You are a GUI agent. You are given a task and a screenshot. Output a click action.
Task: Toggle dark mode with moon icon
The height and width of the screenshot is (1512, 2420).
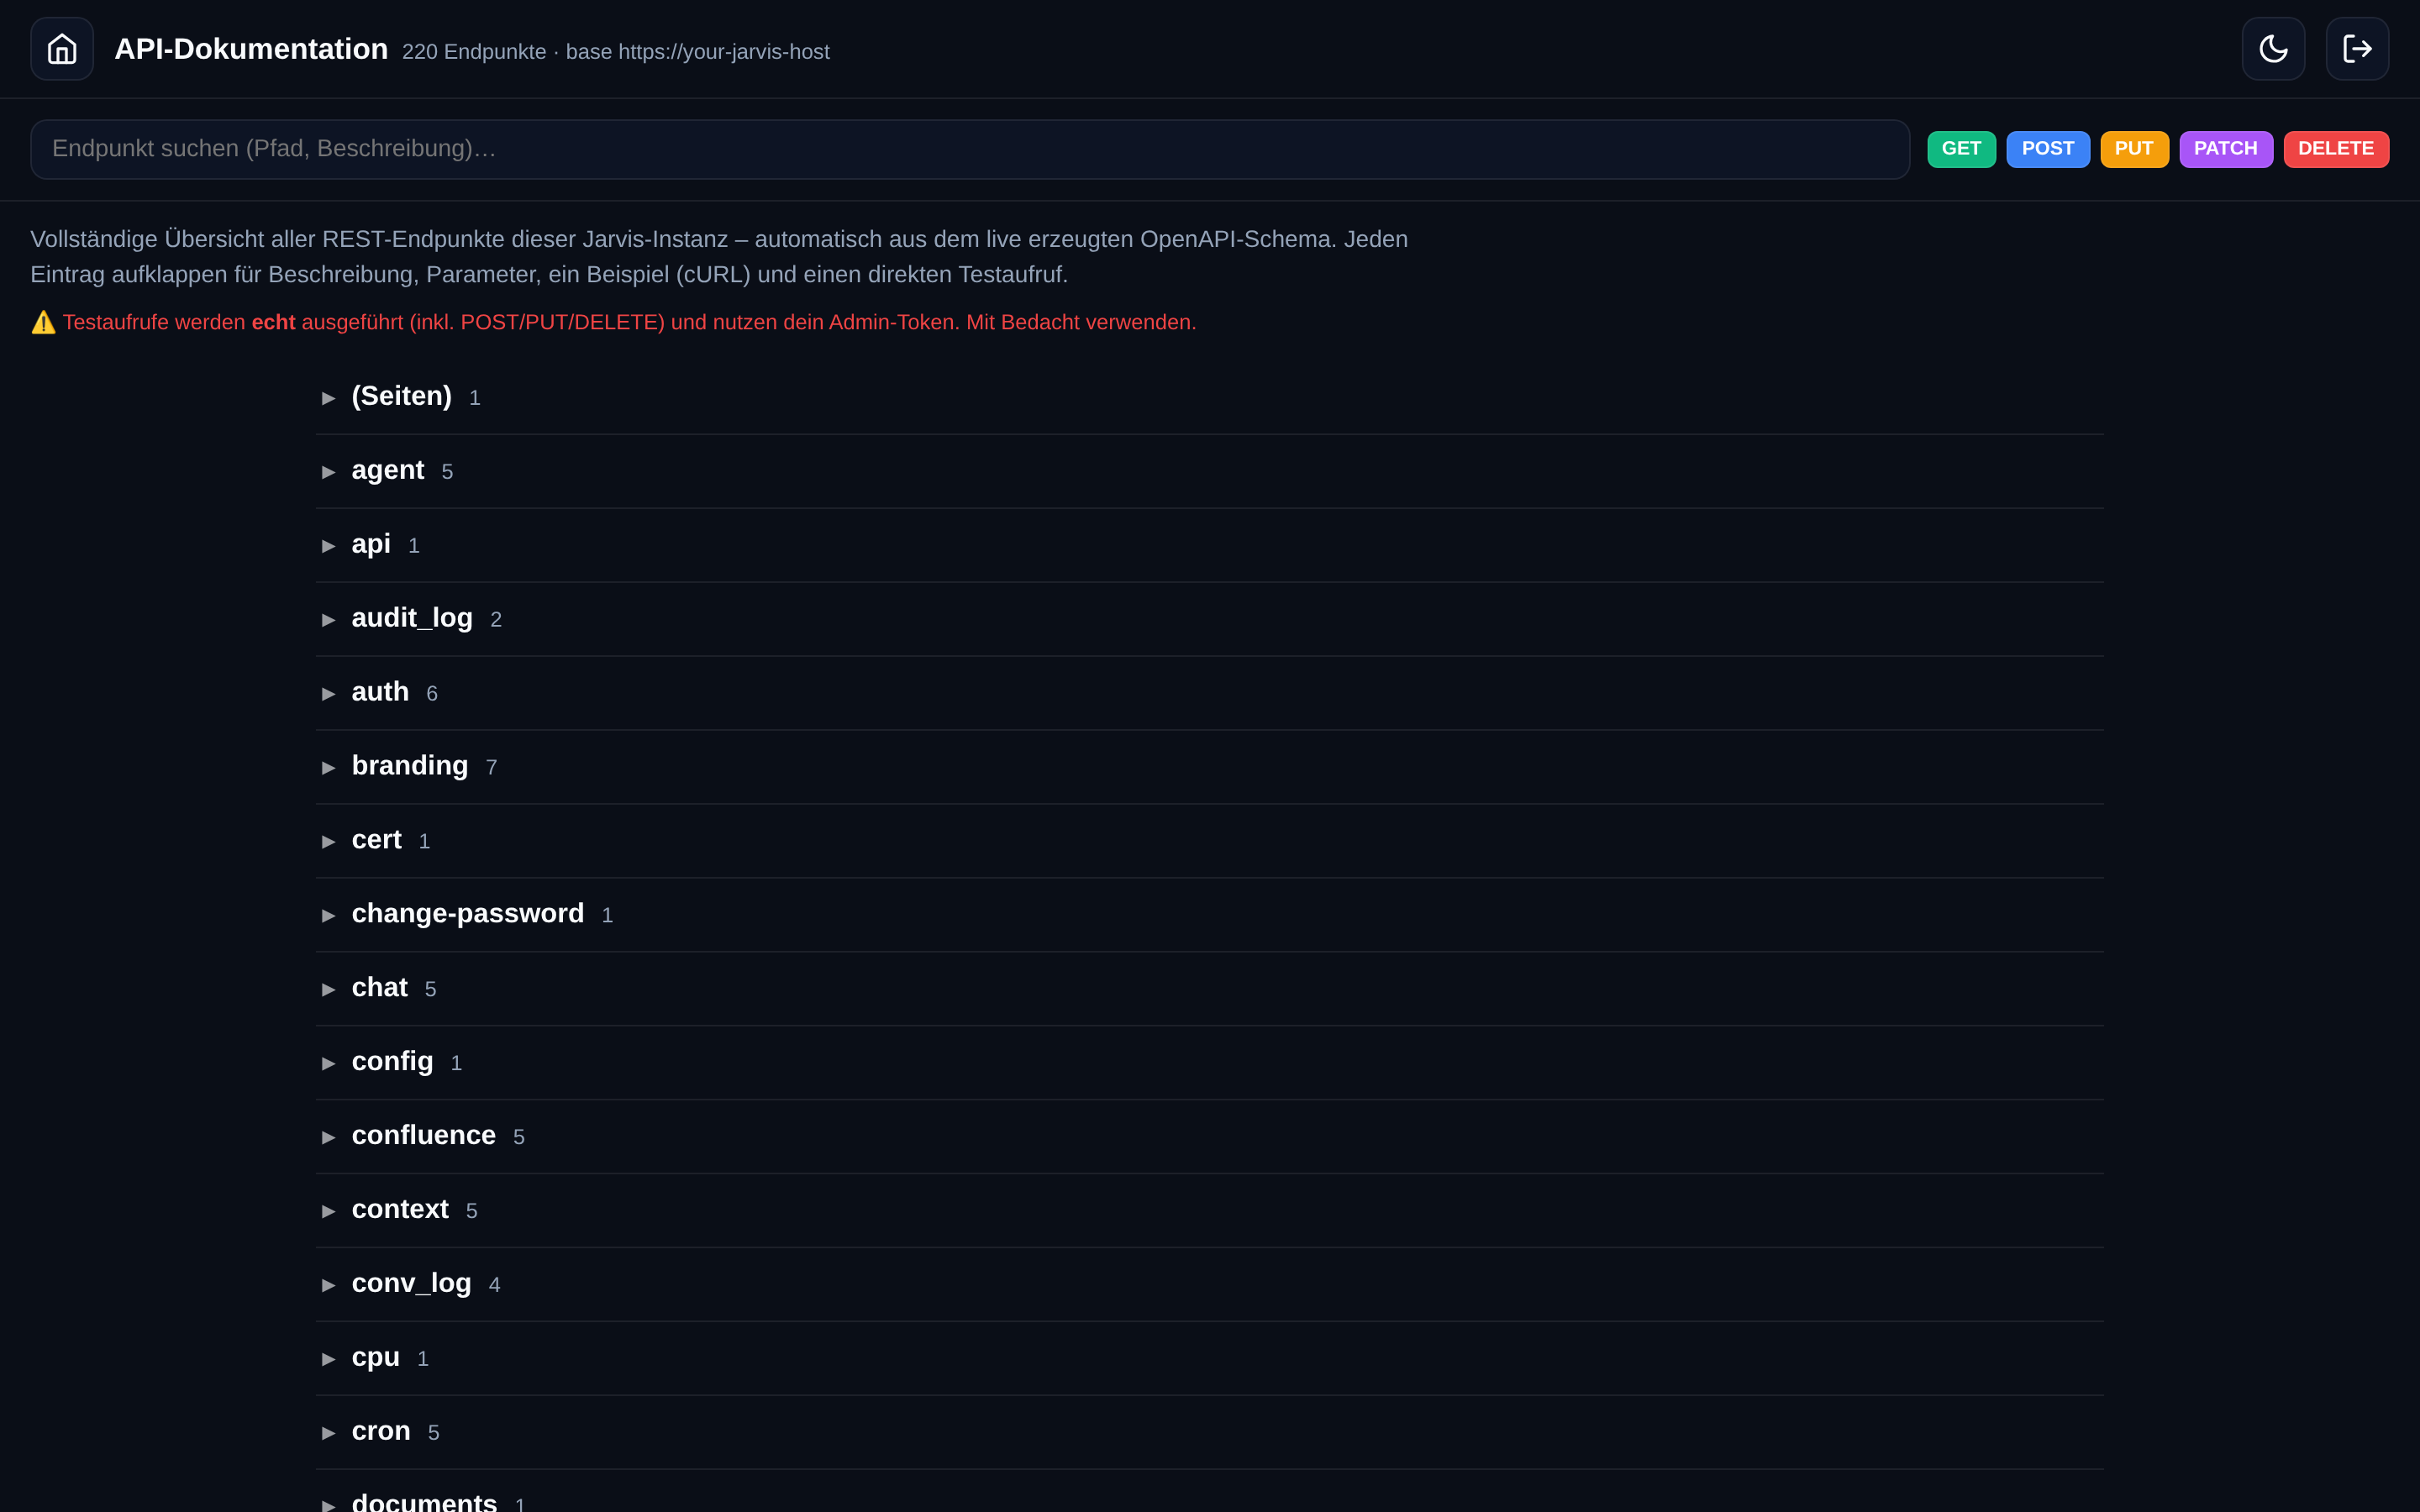2273,49
